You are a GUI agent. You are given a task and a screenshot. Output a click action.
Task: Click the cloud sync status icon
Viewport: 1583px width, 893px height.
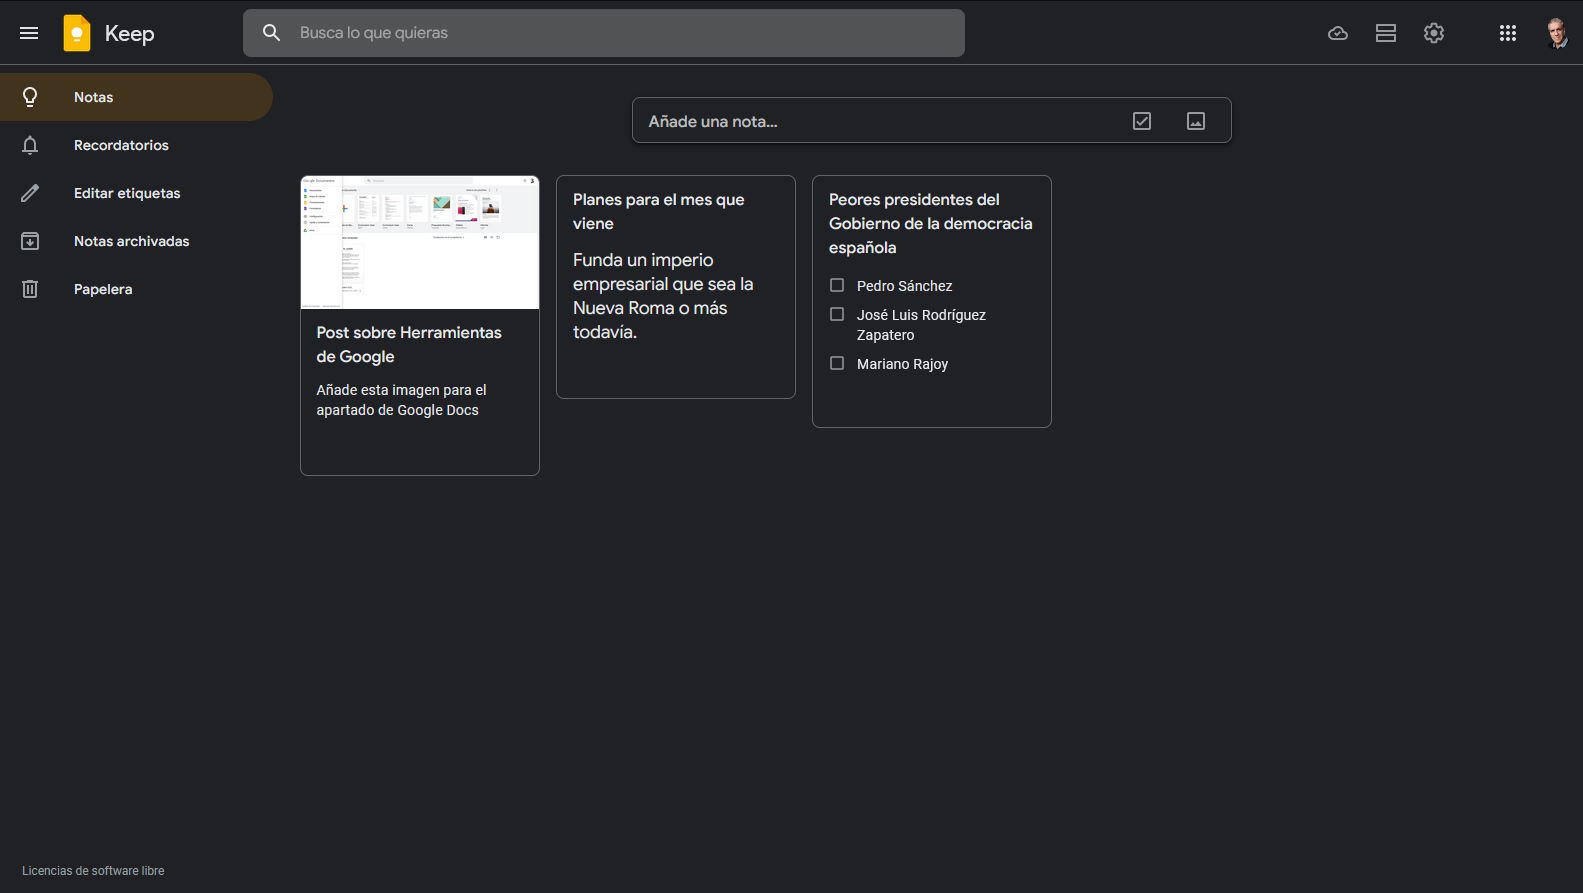1337,33
